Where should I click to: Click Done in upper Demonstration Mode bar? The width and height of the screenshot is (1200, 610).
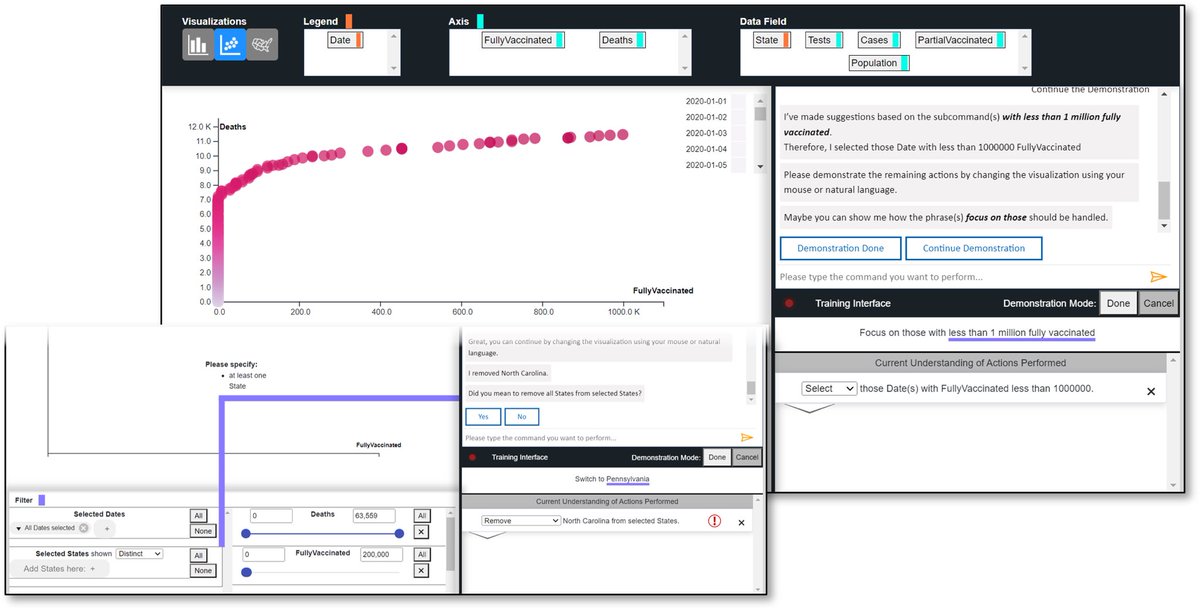click(1118, 303)
